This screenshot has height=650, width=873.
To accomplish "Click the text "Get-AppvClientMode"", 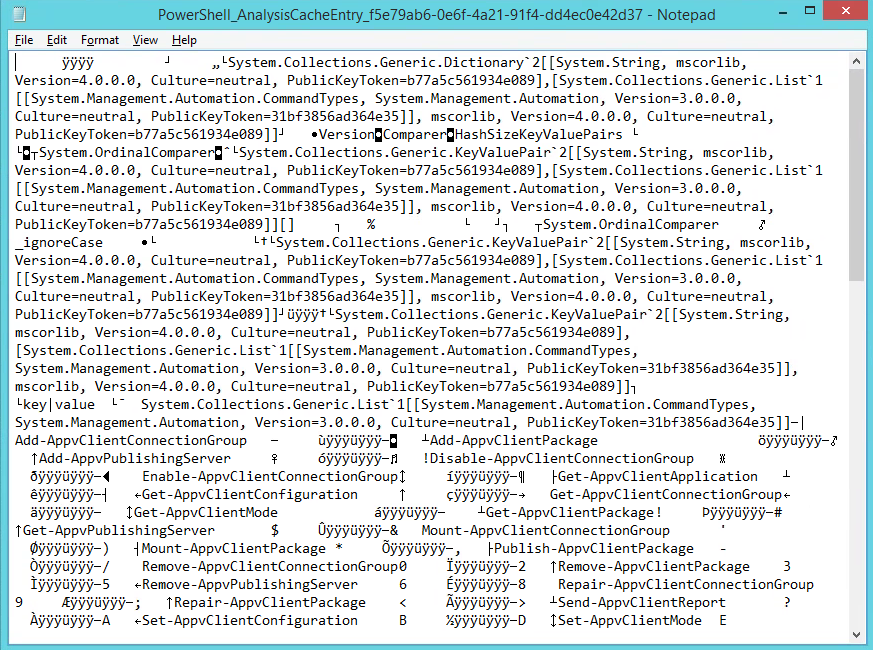I will click(x=206, y=512).
